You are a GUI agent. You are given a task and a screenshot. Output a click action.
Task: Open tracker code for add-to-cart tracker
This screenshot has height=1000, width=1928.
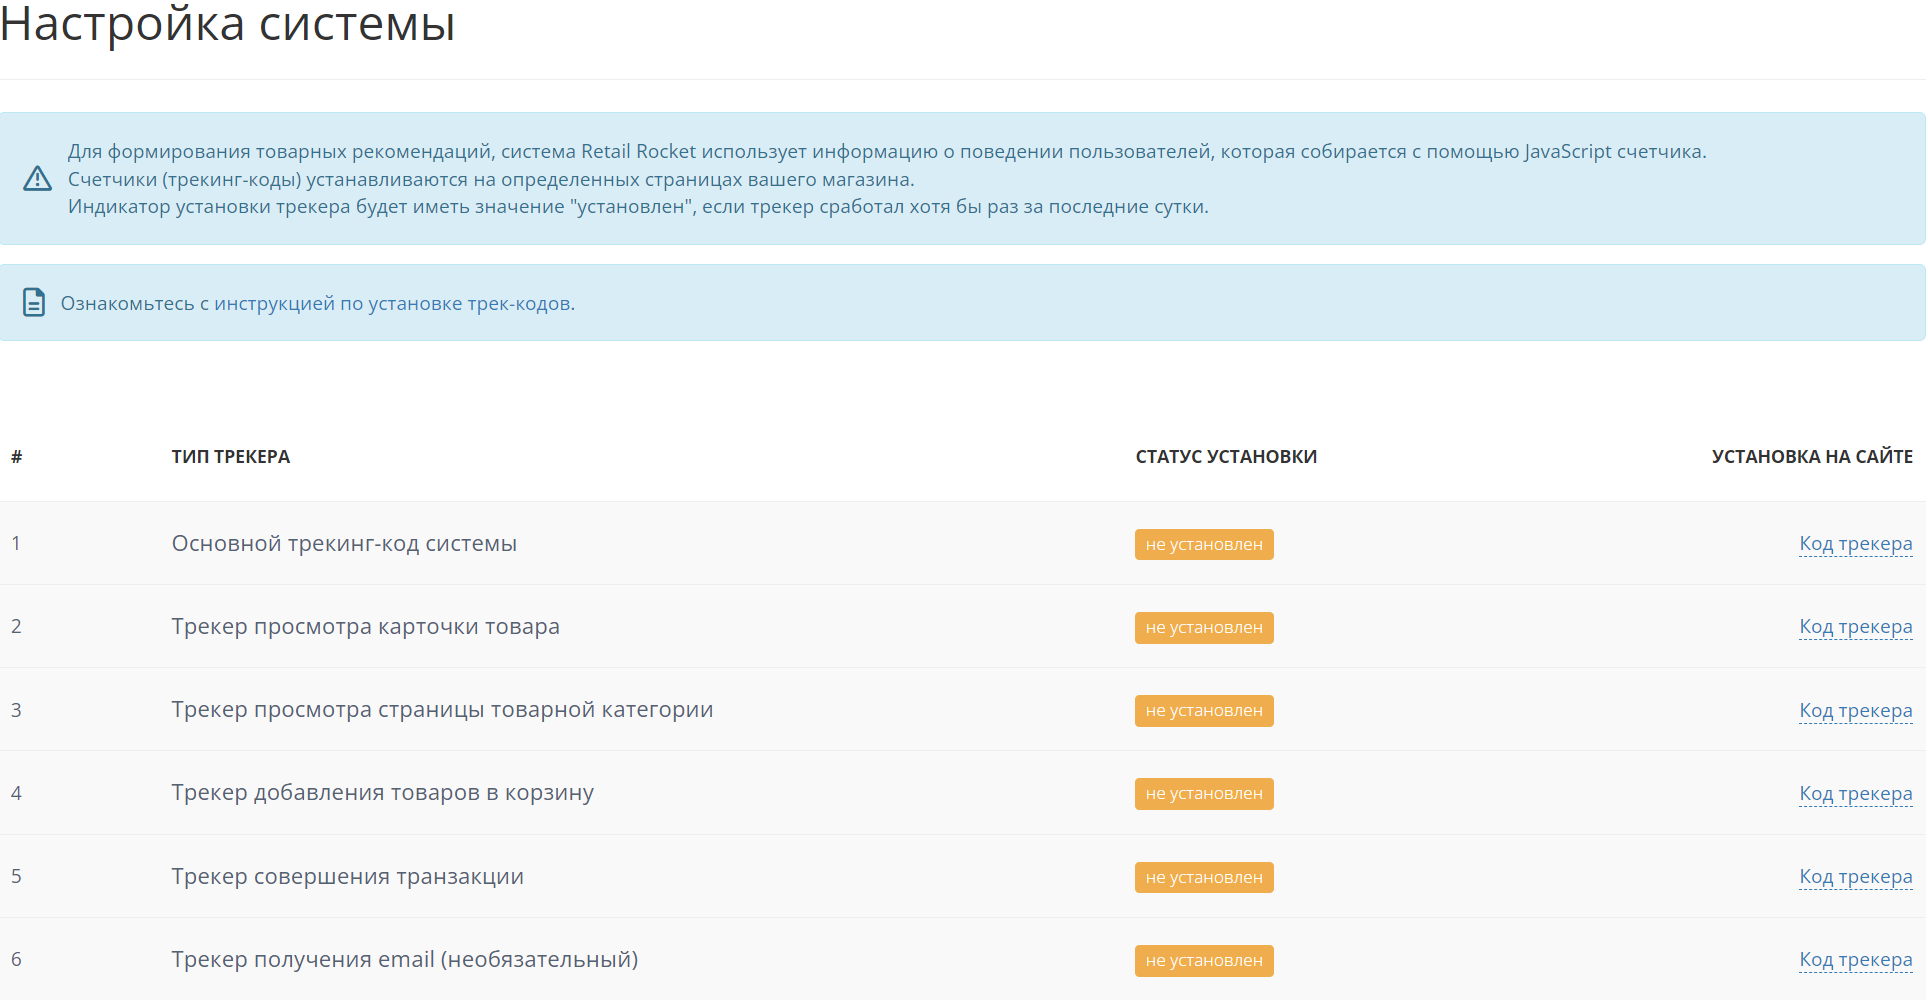click(1855, 794)
